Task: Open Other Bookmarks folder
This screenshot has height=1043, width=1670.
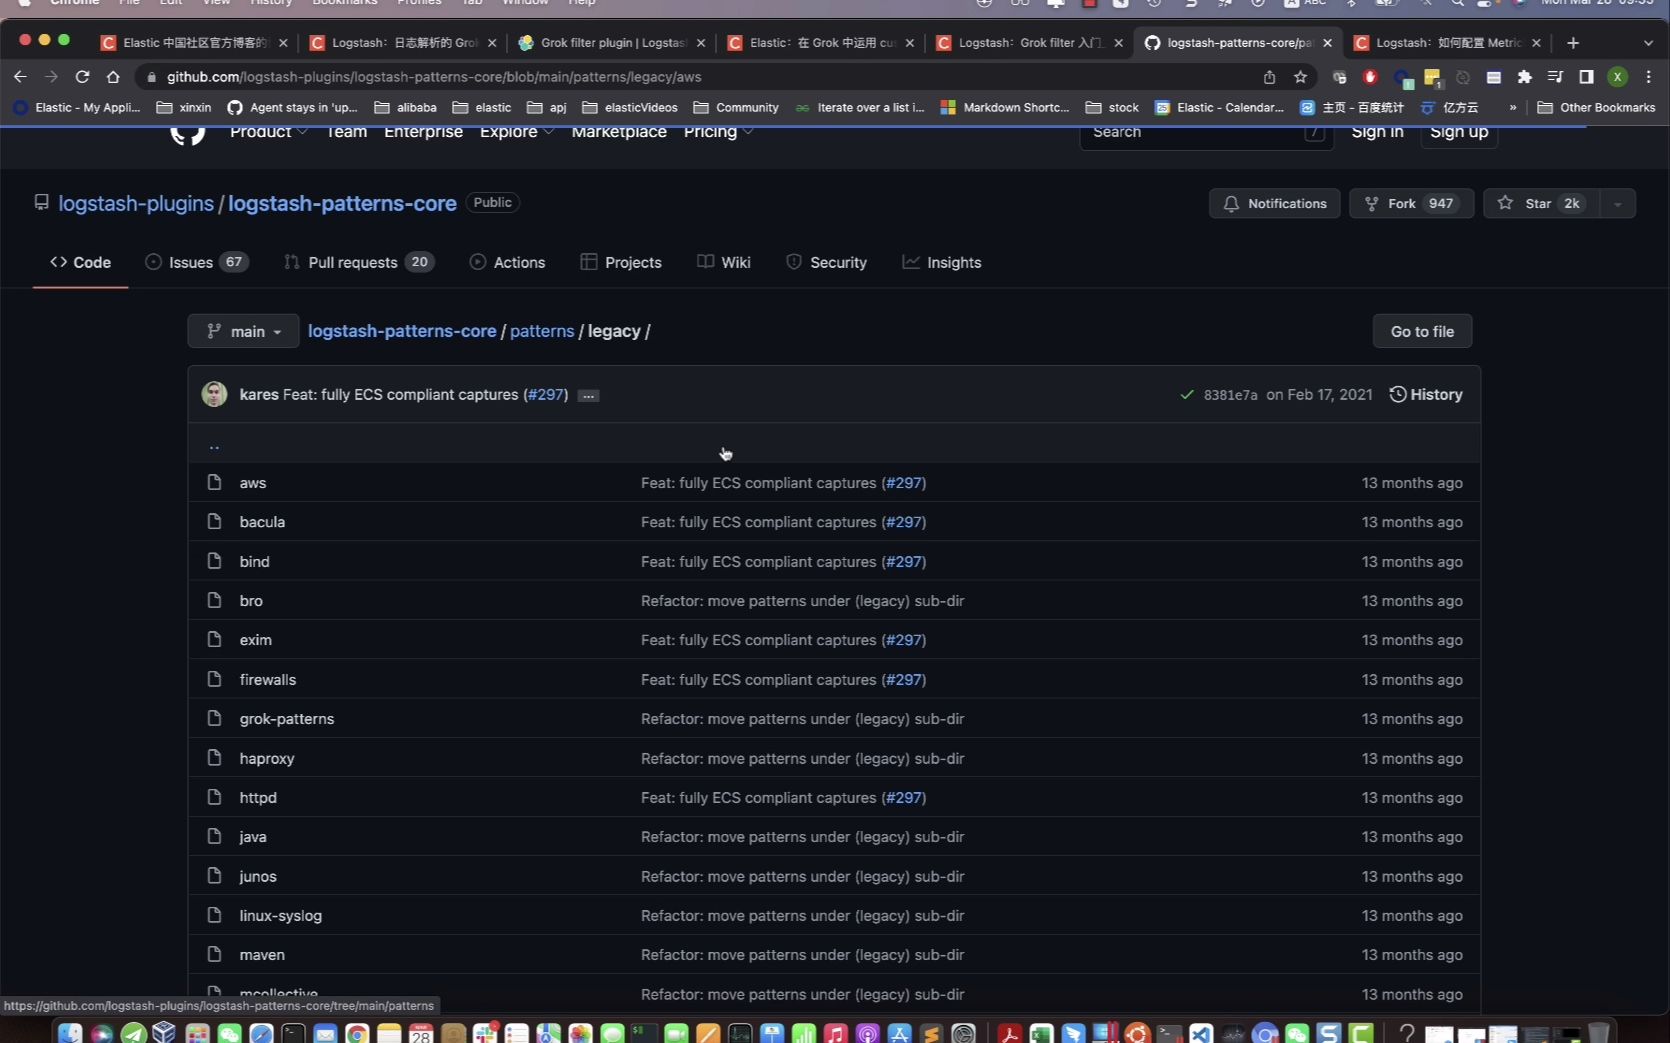Action: coord(1596,107)
